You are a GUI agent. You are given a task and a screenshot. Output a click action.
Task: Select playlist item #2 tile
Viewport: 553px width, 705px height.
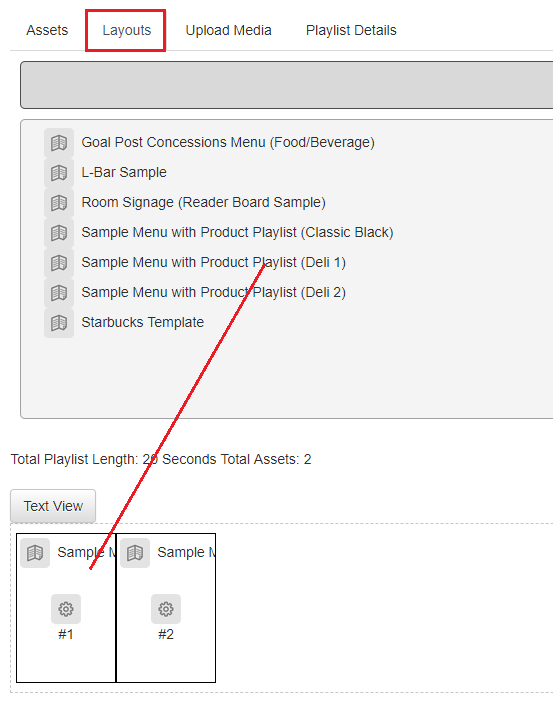(166, 608)
